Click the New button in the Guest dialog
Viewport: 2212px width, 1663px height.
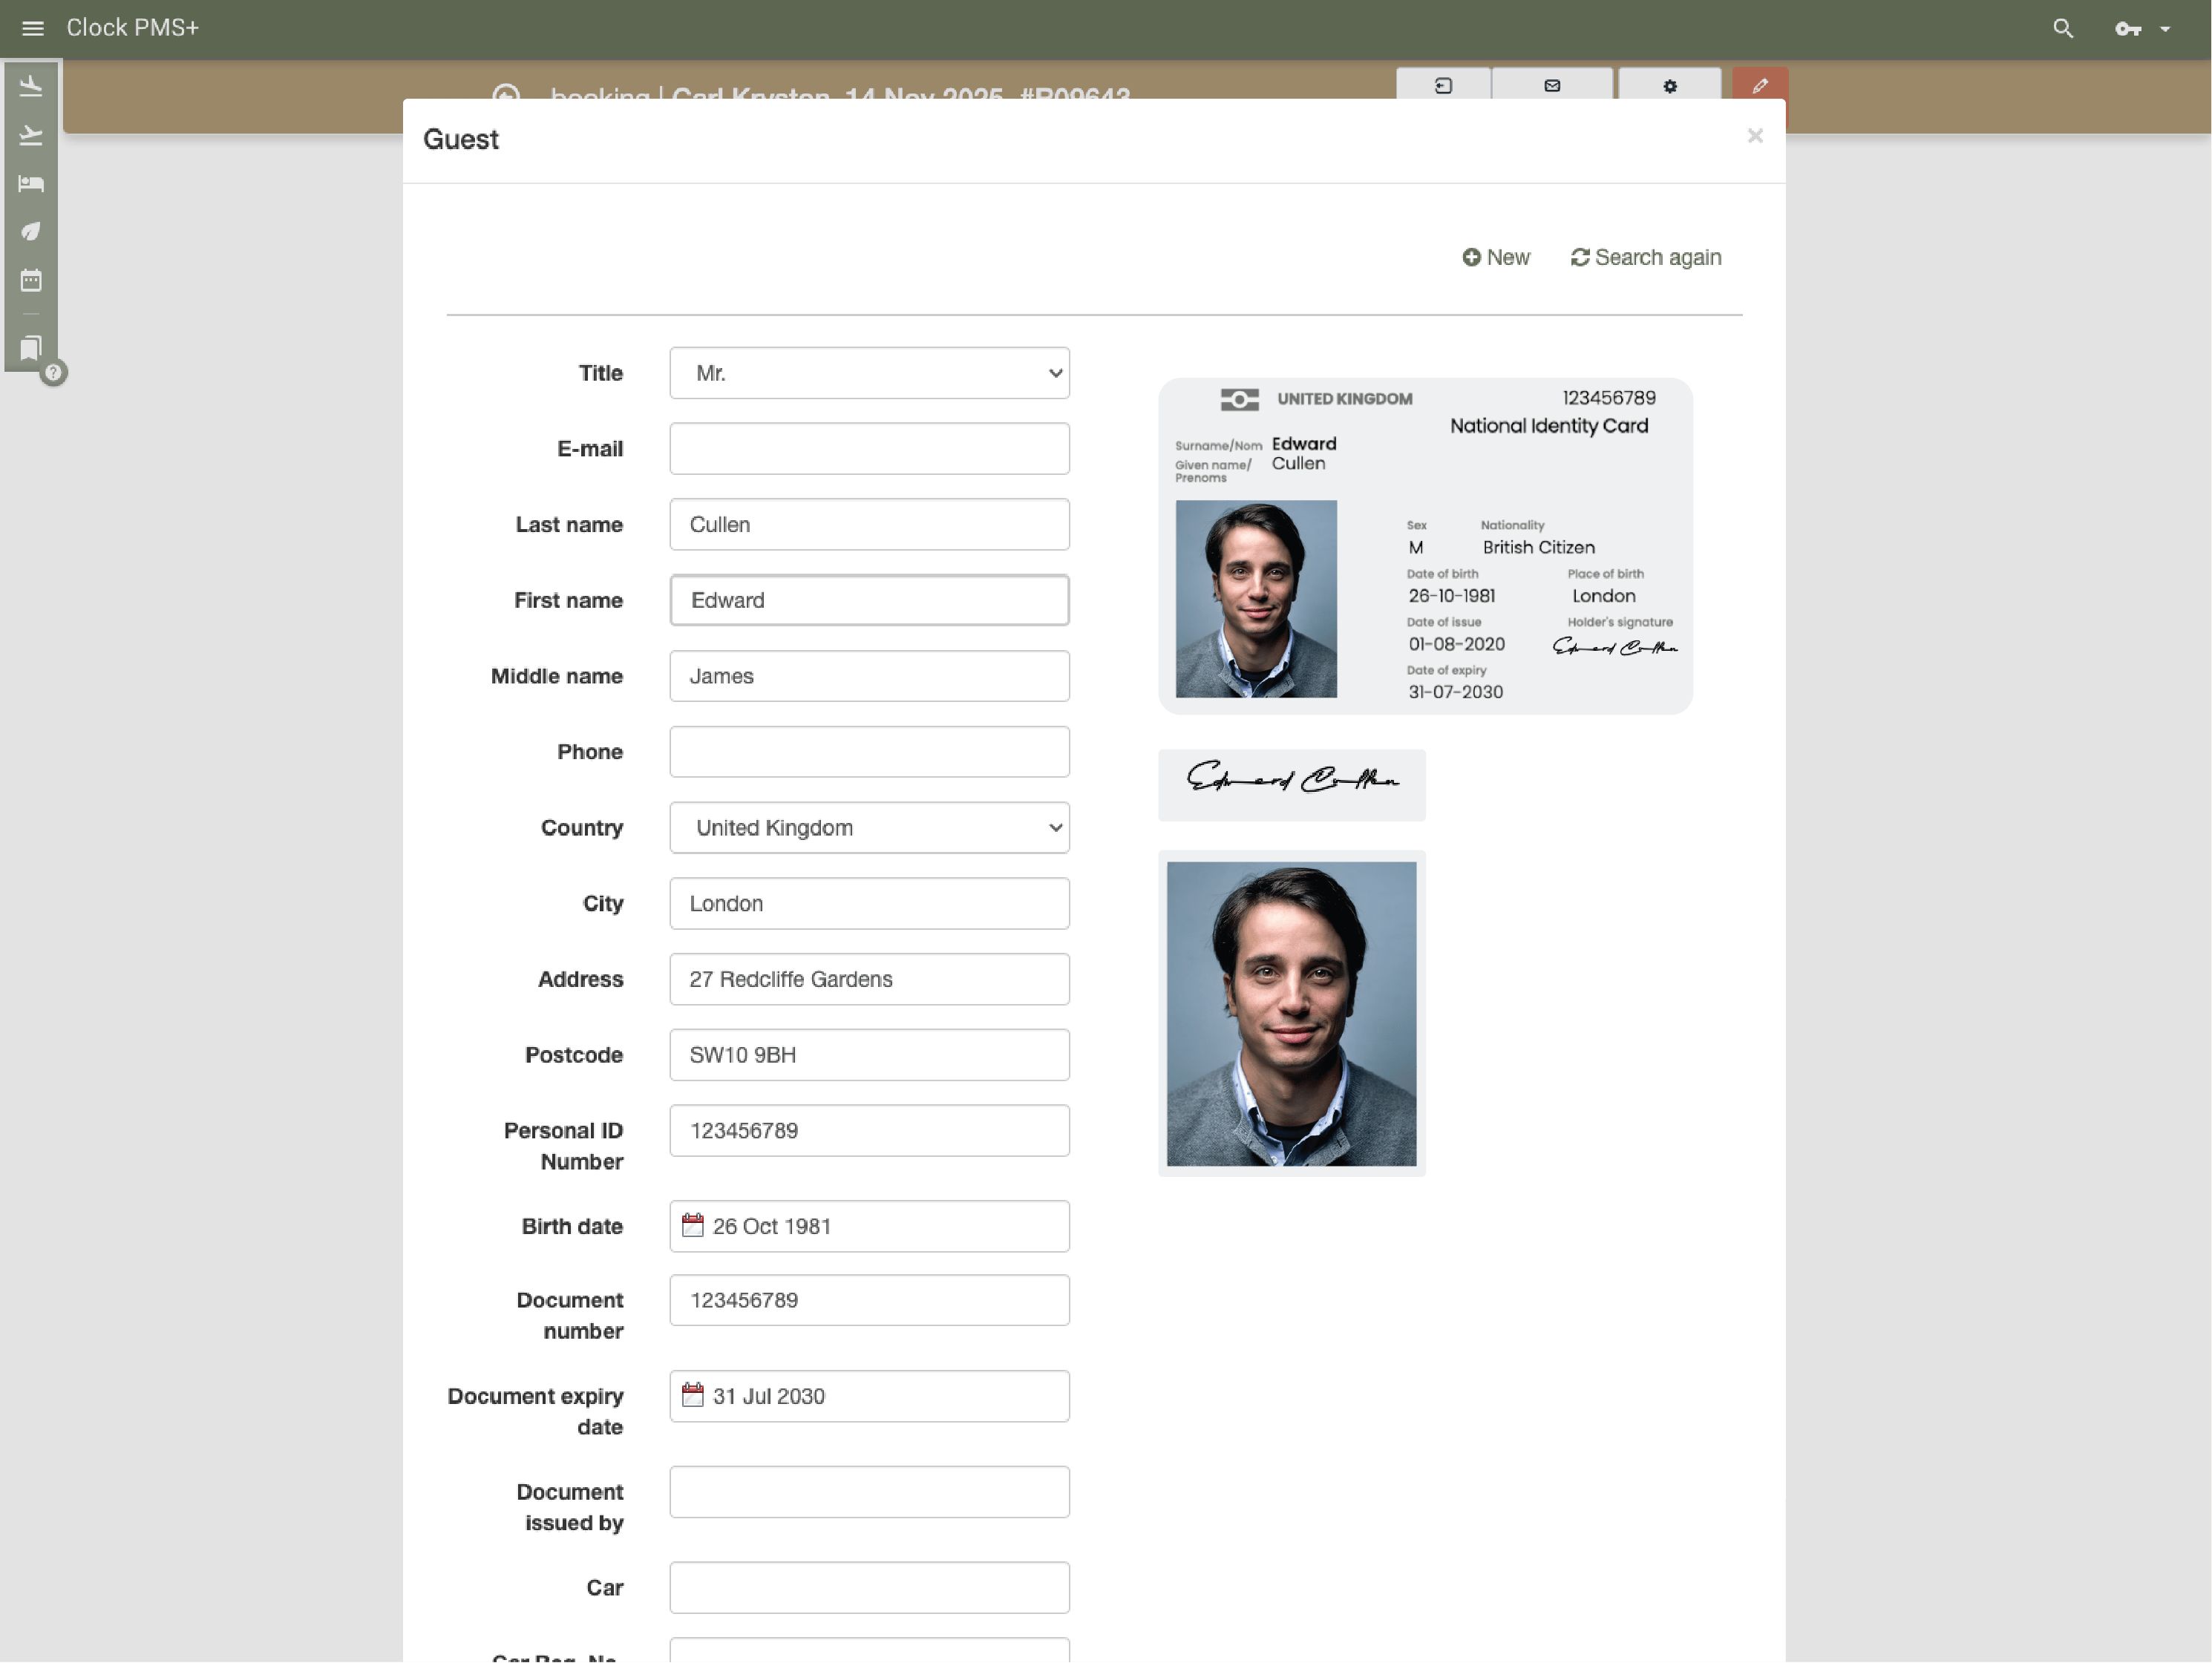(x=1495, y=257)
